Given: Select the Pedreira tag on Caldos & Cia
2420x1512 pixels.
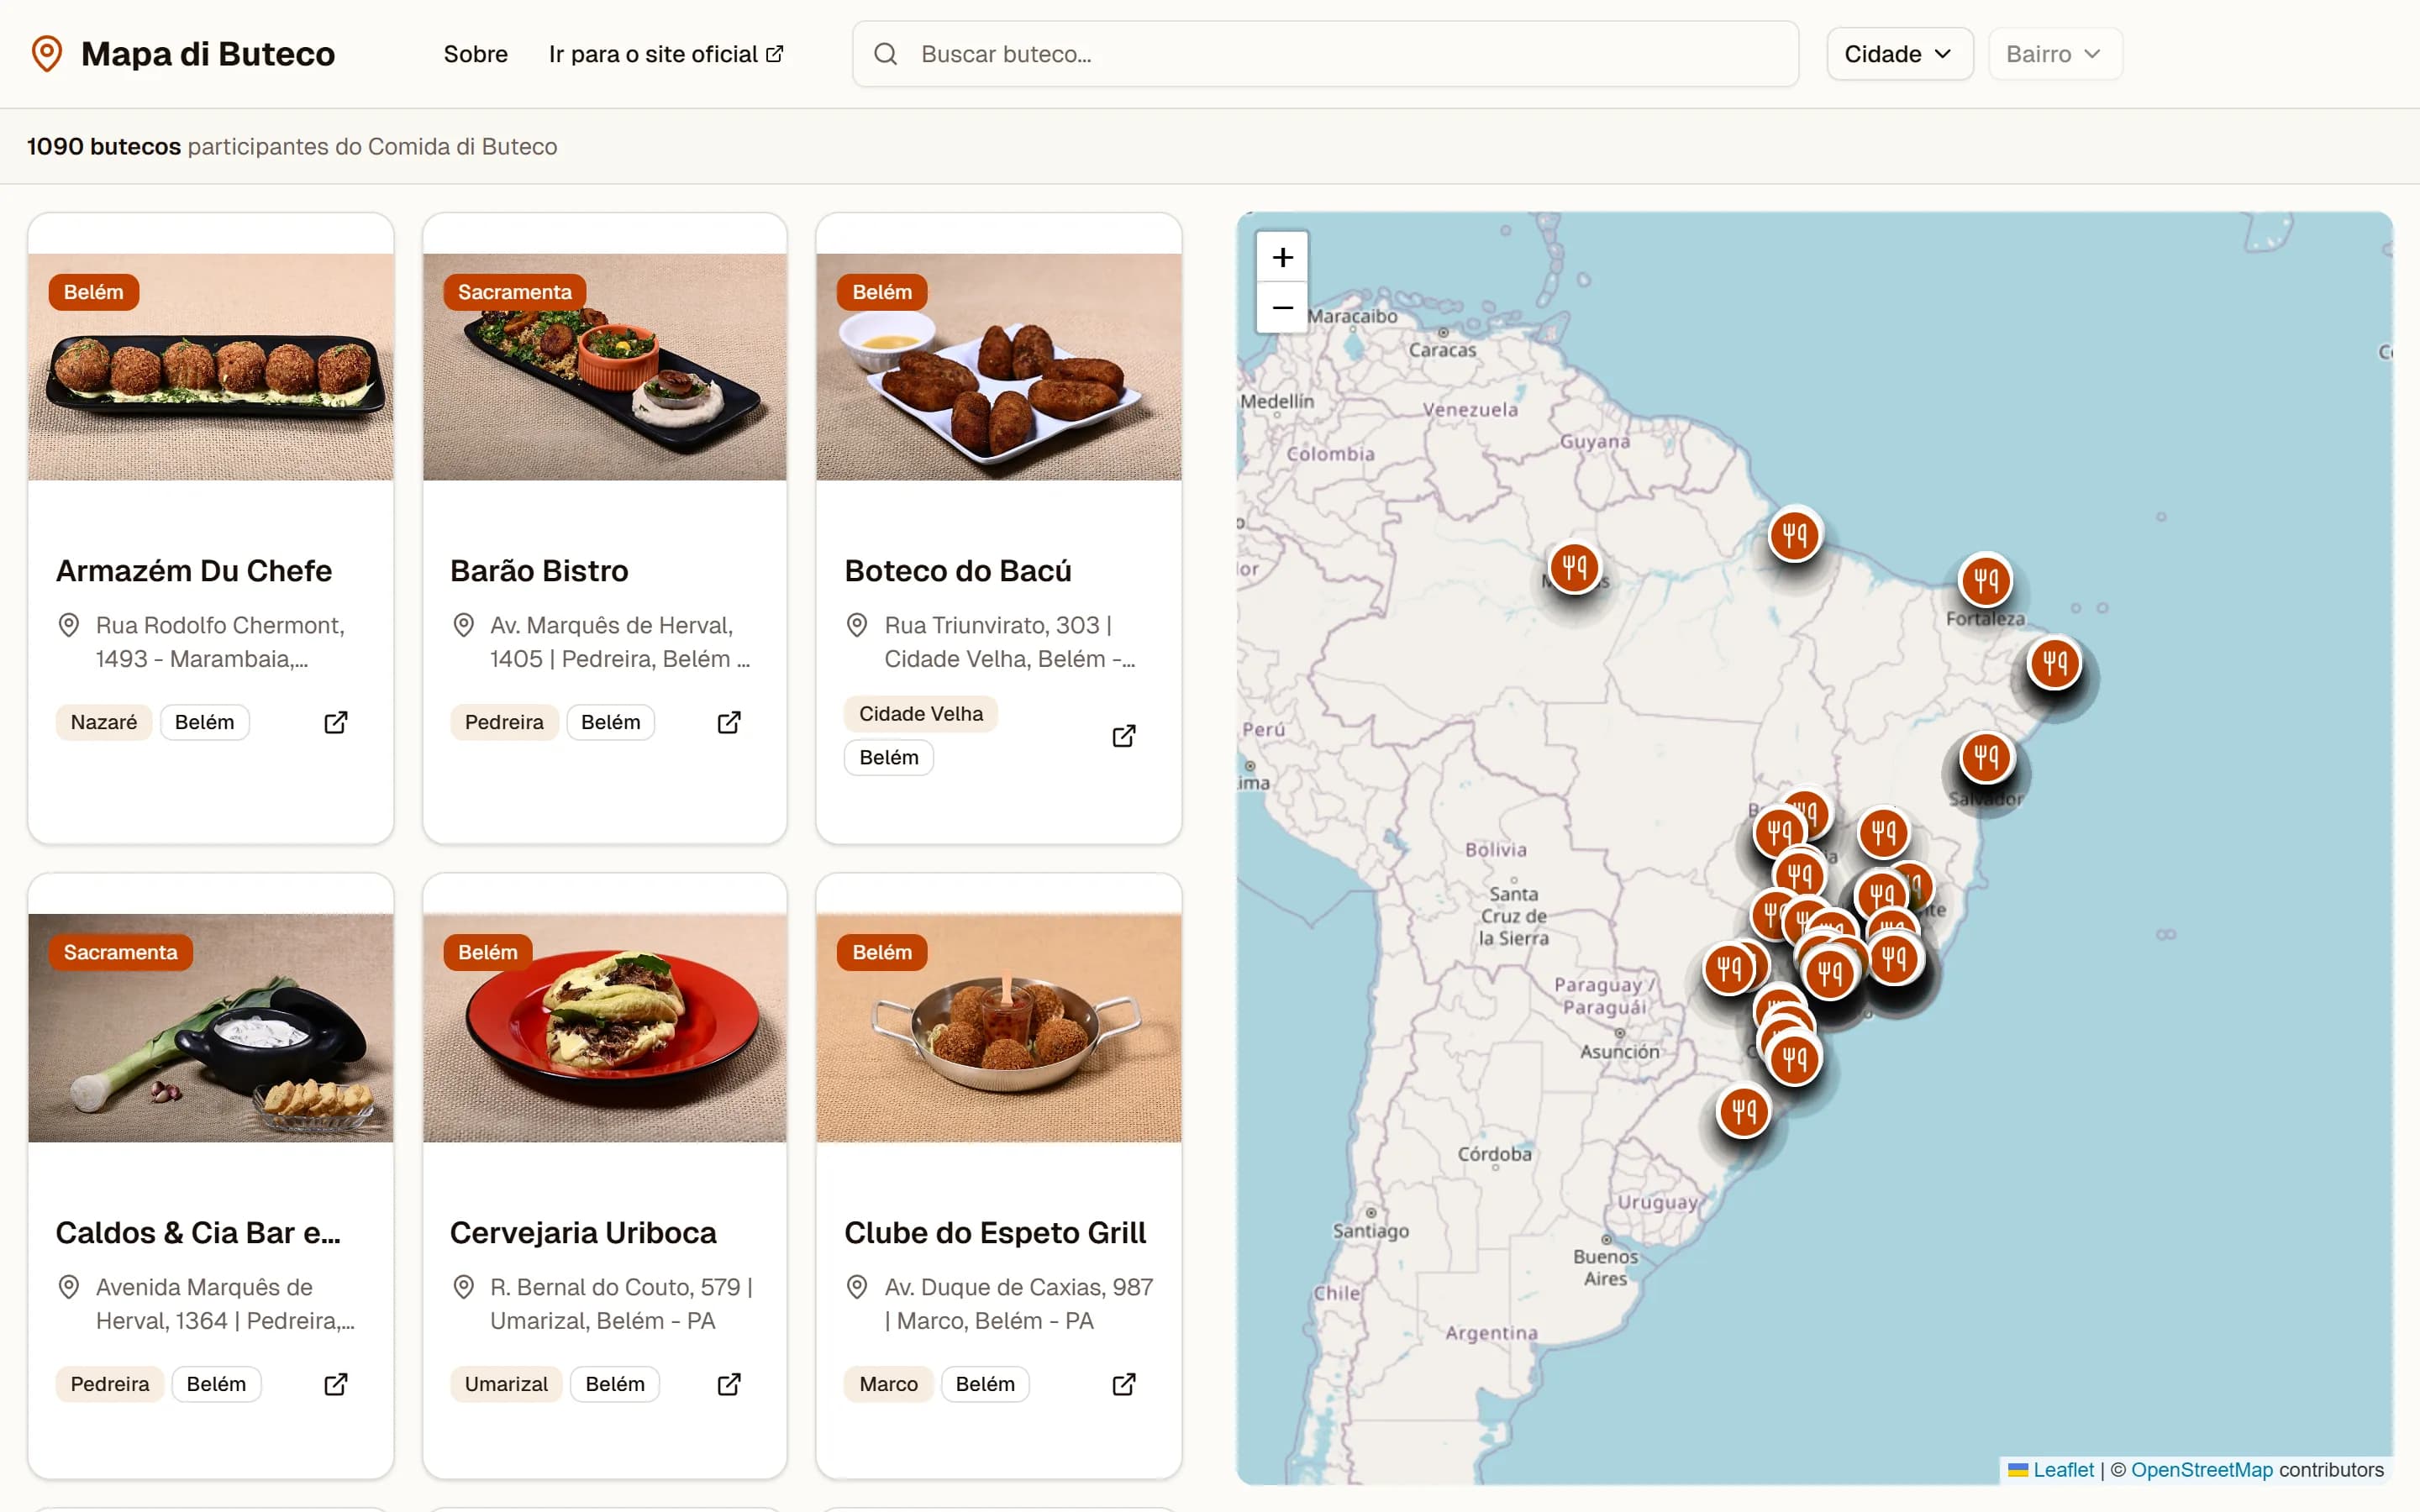Looking at the screenshot, I should tap(110, 1384).
